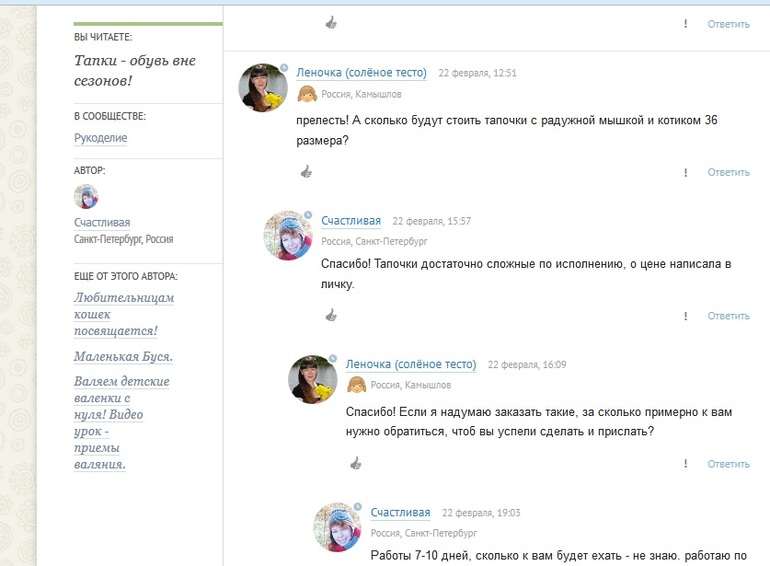The width and height of the screenshot is (770, 566).
Task: Click Леночка's avatar on 12:51 comment
Action: [263, 87]
